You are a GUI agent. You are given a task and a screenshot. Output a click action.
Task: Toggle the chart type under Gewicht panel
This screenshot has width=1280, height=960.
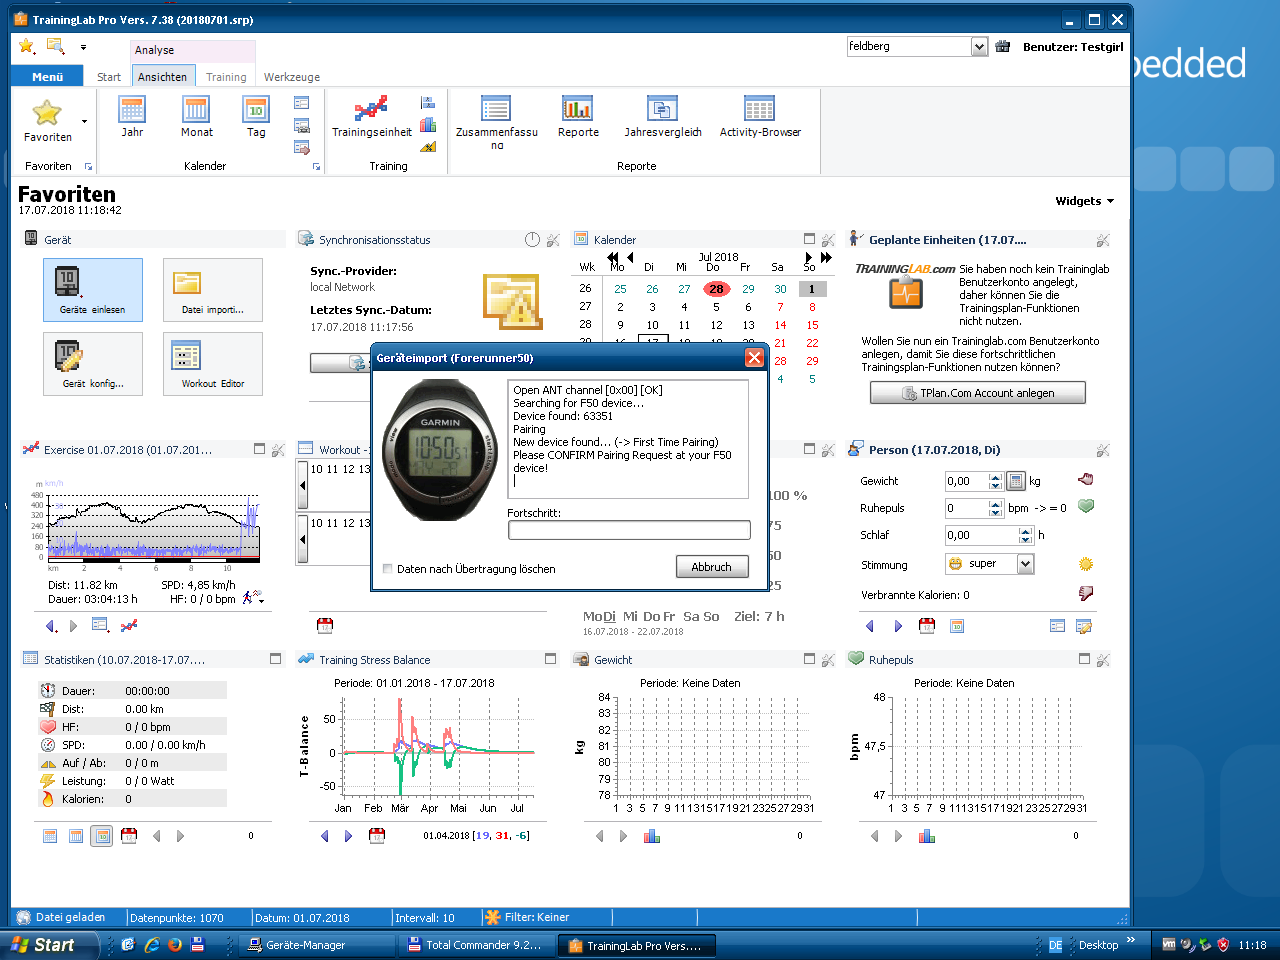coord(653,836)
